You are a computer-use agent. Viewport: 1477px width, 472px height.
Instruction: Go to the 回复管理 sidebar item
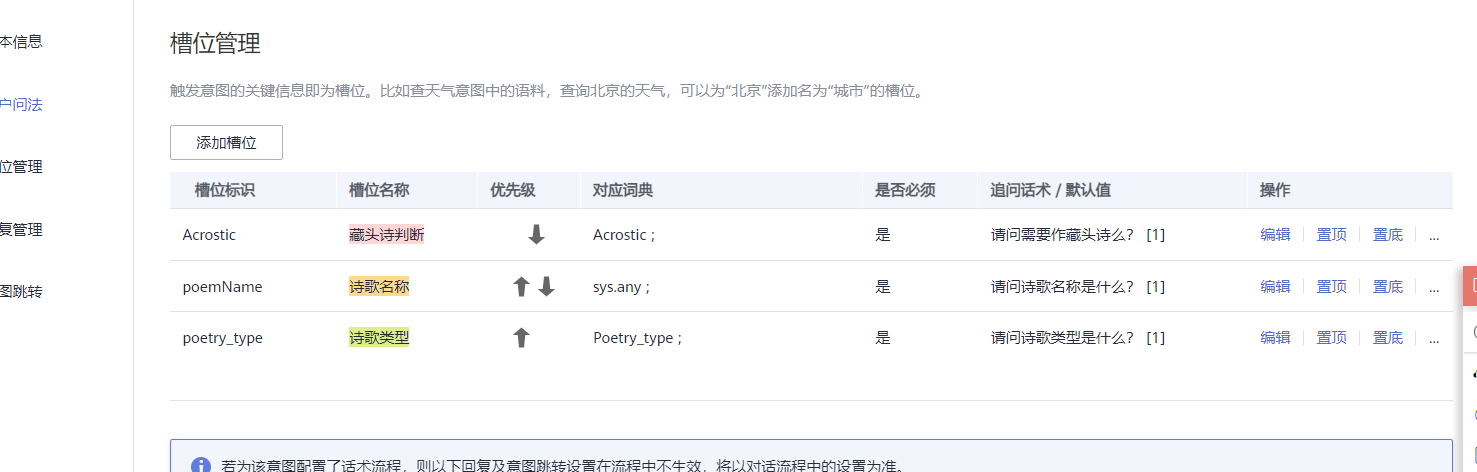click(x=21, y=229)
